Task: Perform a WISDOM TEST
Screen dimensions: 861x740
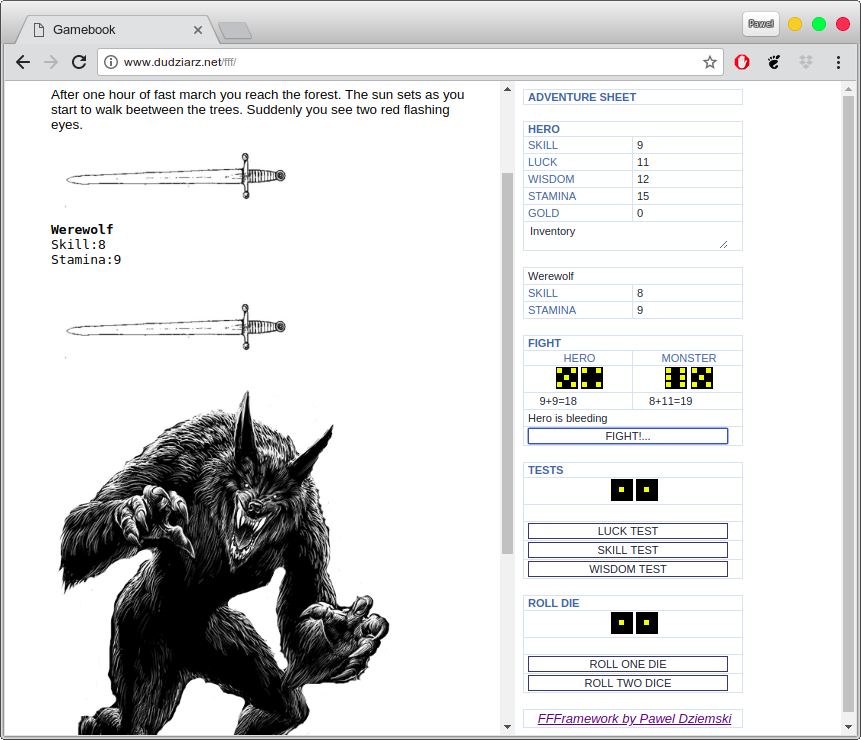Action: 627,569
